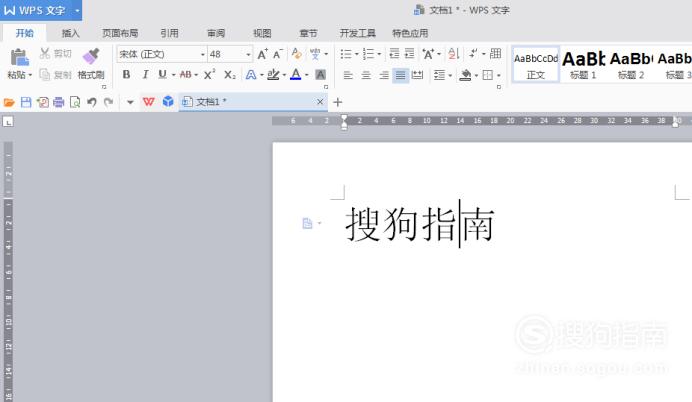Open the 视图 (View) tab
692x402 pixels.
(x=262, y=33)
